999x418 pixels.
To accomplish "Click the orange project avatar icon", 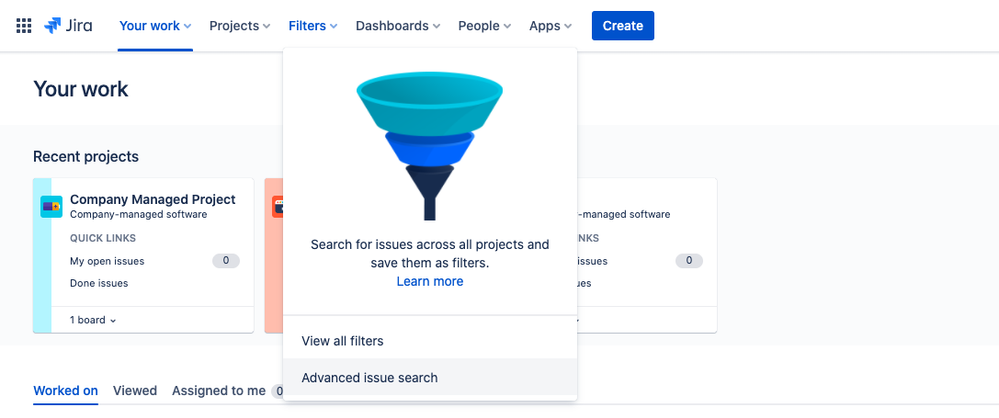I will tap(278, 206).
